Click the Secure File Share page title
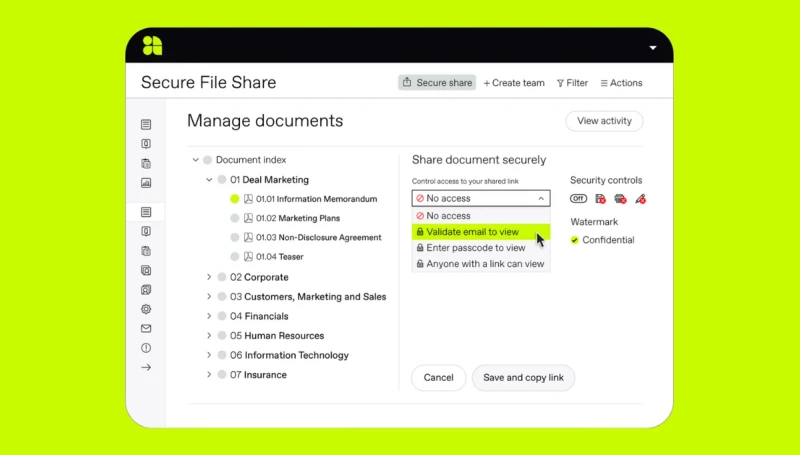The width and height of the screenshot is (800, 455). 209,83
